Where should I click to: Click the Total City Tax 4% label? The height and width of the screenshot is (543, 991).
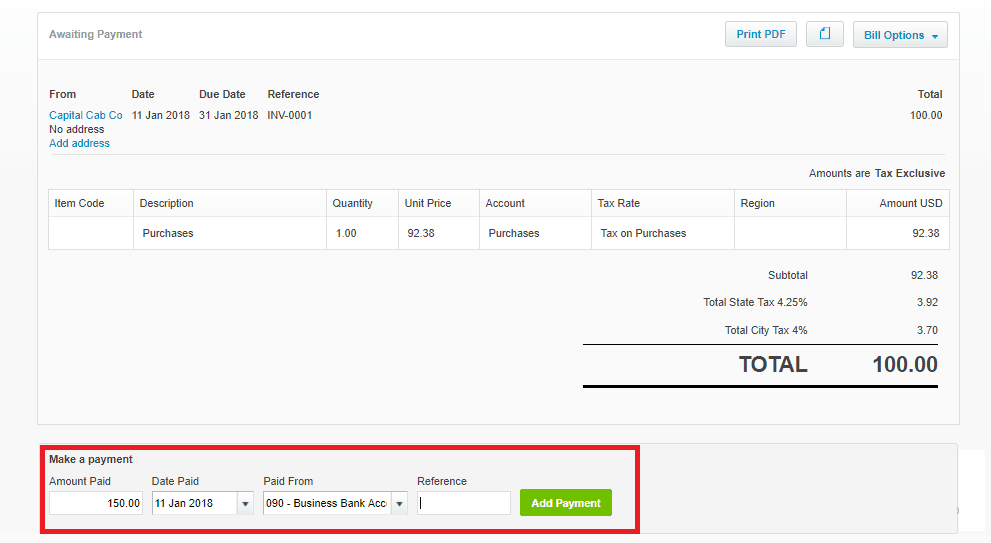point(766,330)
